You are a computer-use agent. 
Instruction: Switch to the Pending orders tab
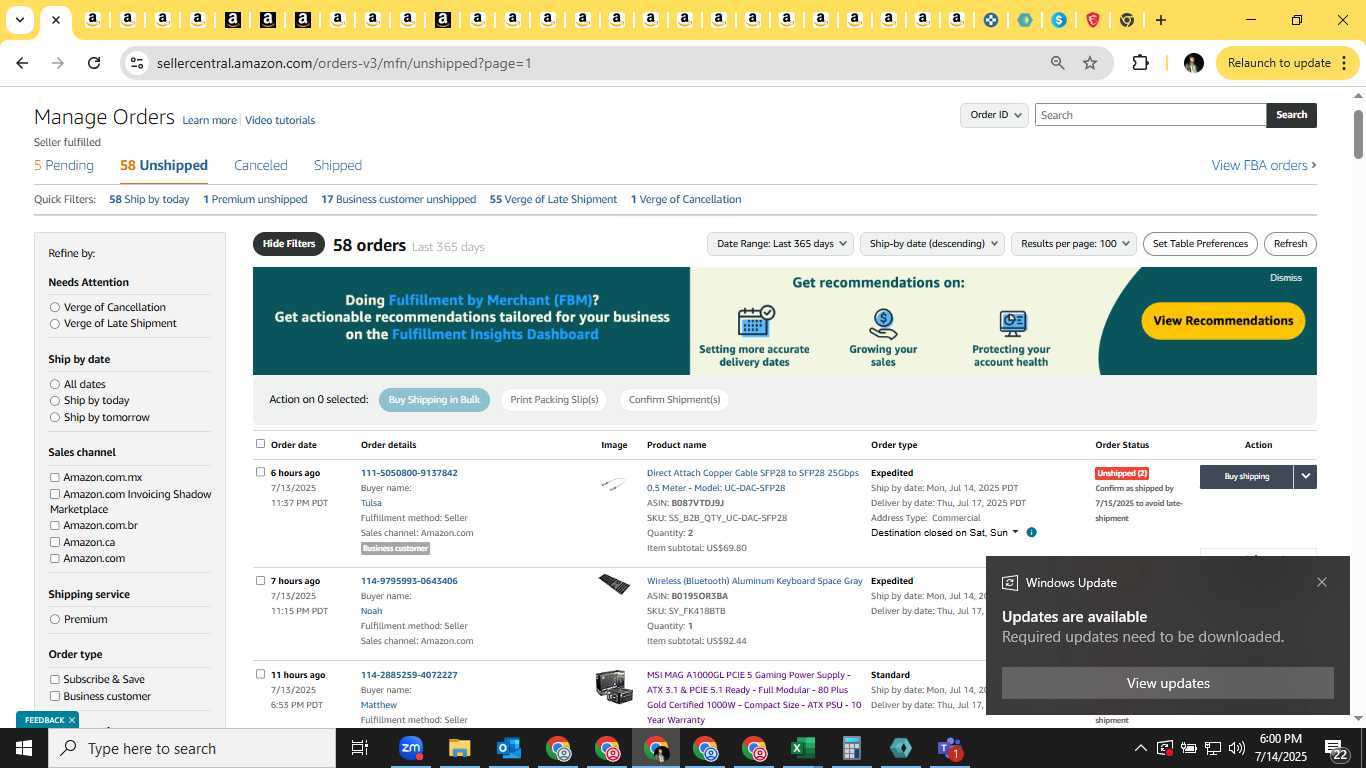point(64,165)
